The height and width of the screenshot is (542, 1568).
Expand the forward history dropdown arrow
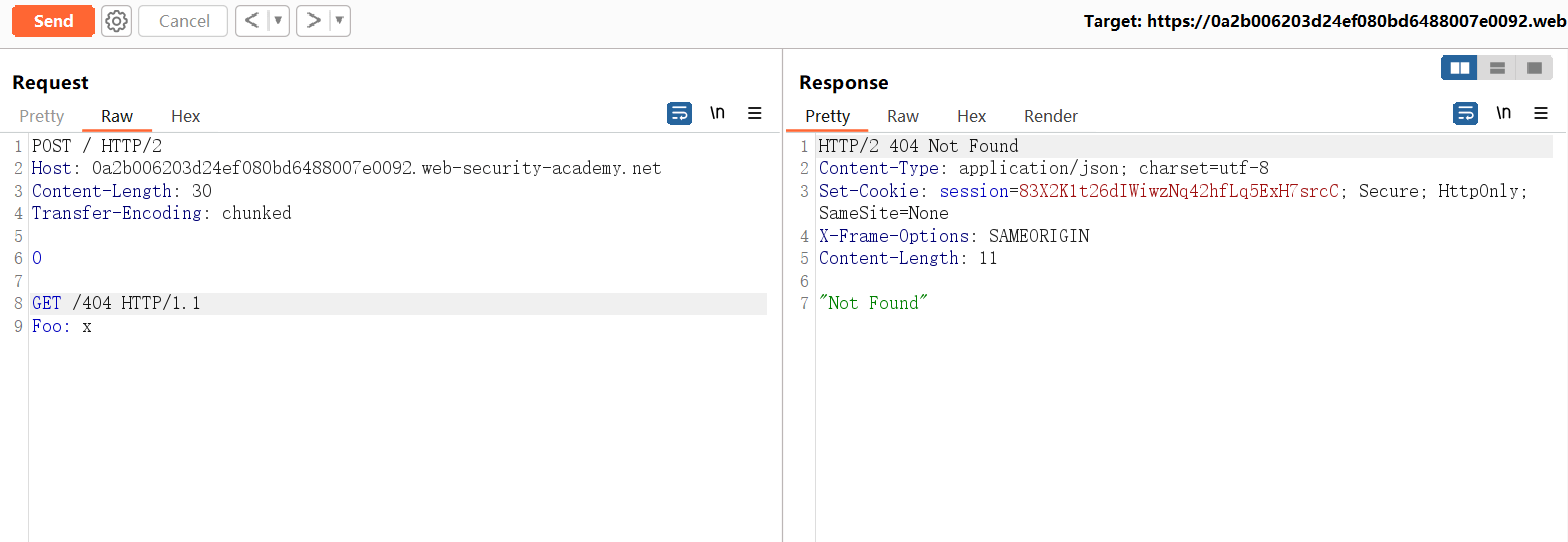click(339, 21)
